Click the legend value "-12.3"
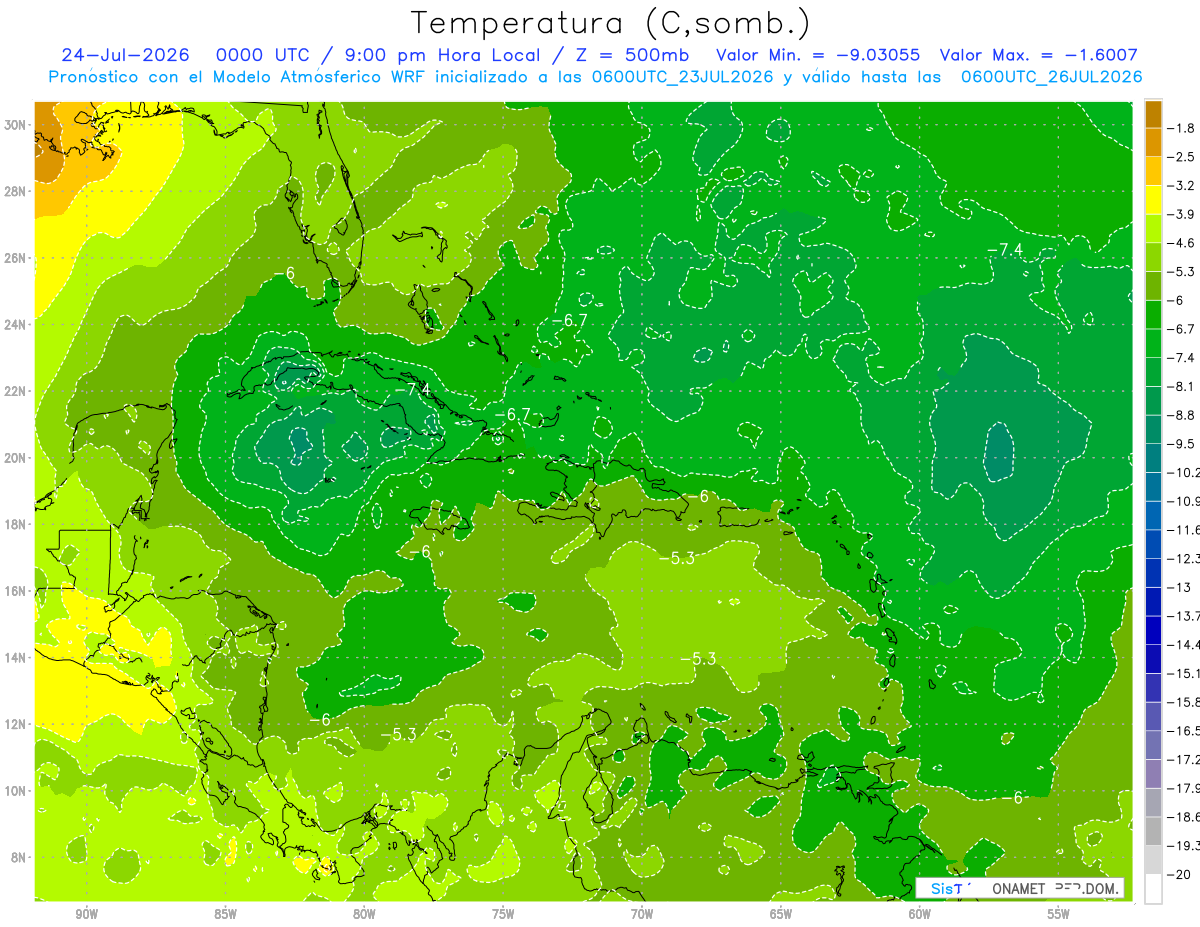This screenshot has height=927, width=1200. pyautogui.click(x=1184, y=558)
